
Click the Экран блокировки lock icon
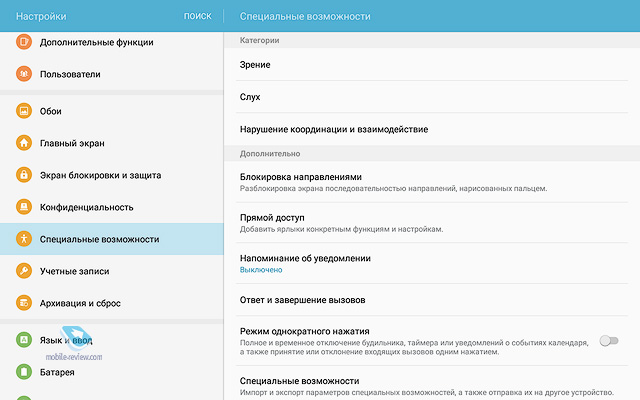coord(24,175)
